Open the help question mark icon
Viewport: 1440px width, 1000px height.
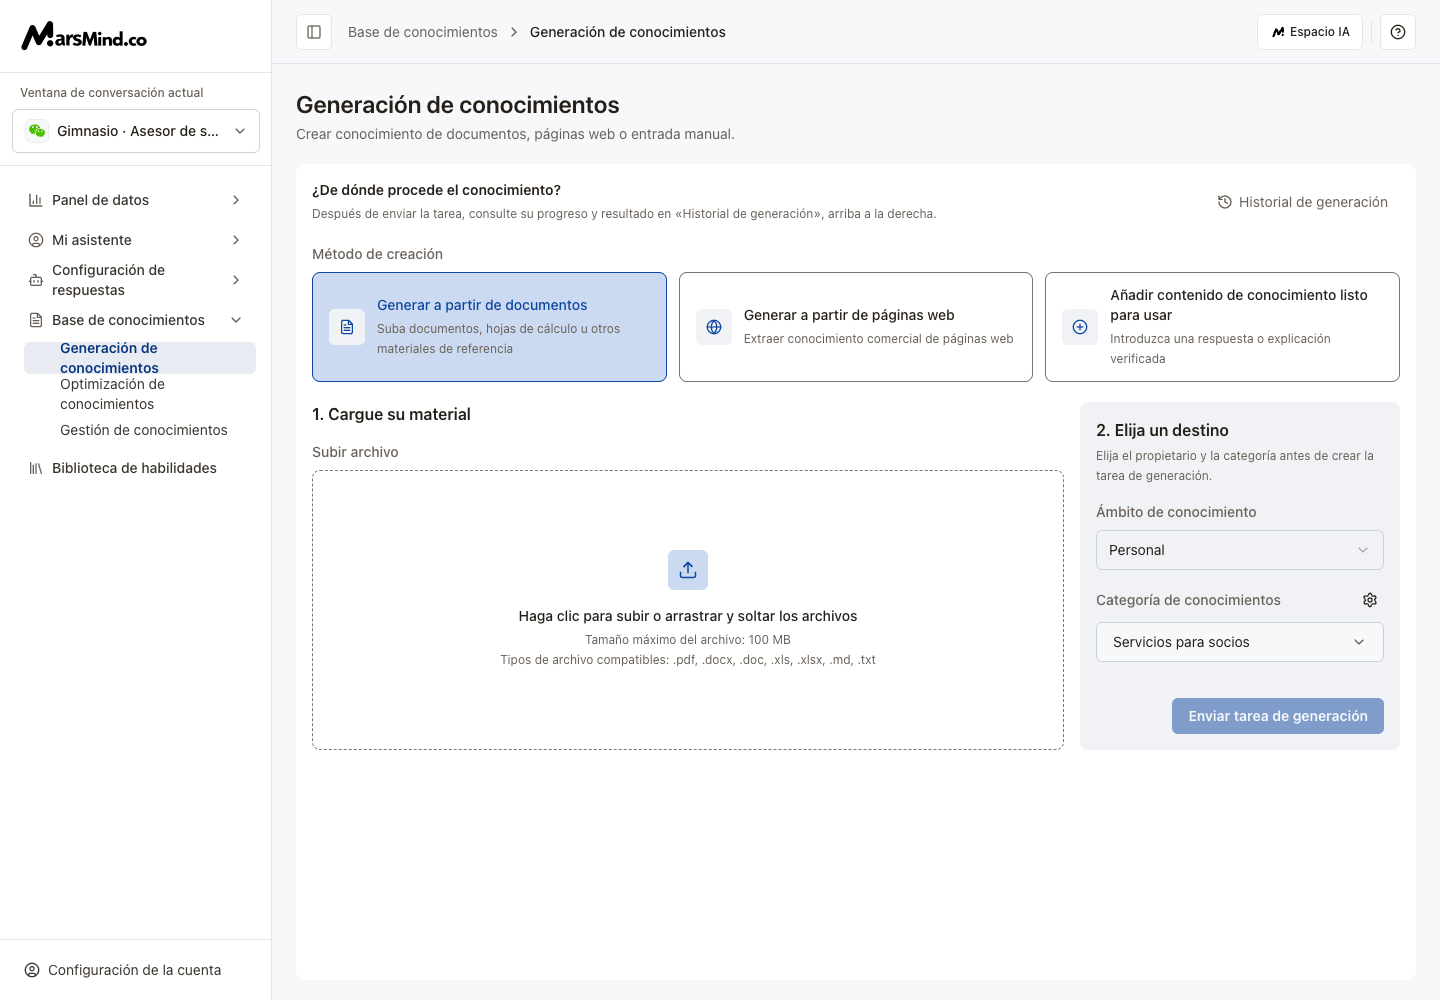[1398, 32]
